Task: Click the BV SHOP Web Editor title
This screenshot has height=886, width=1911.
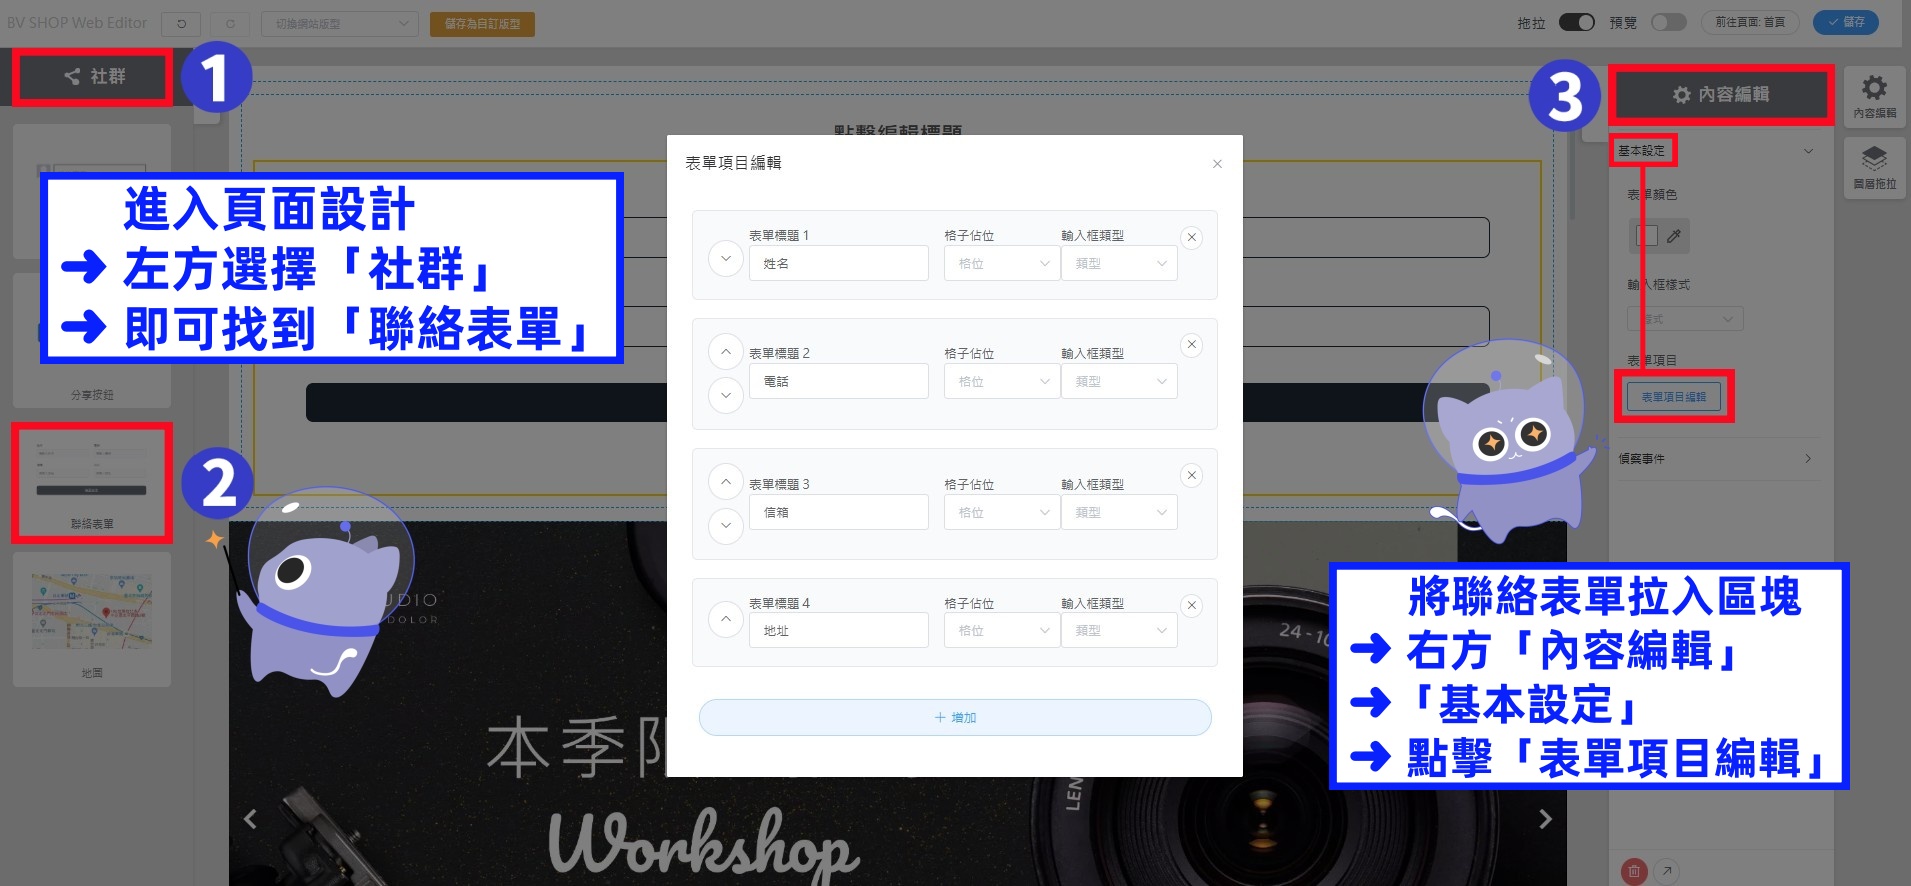Action: 77,22
